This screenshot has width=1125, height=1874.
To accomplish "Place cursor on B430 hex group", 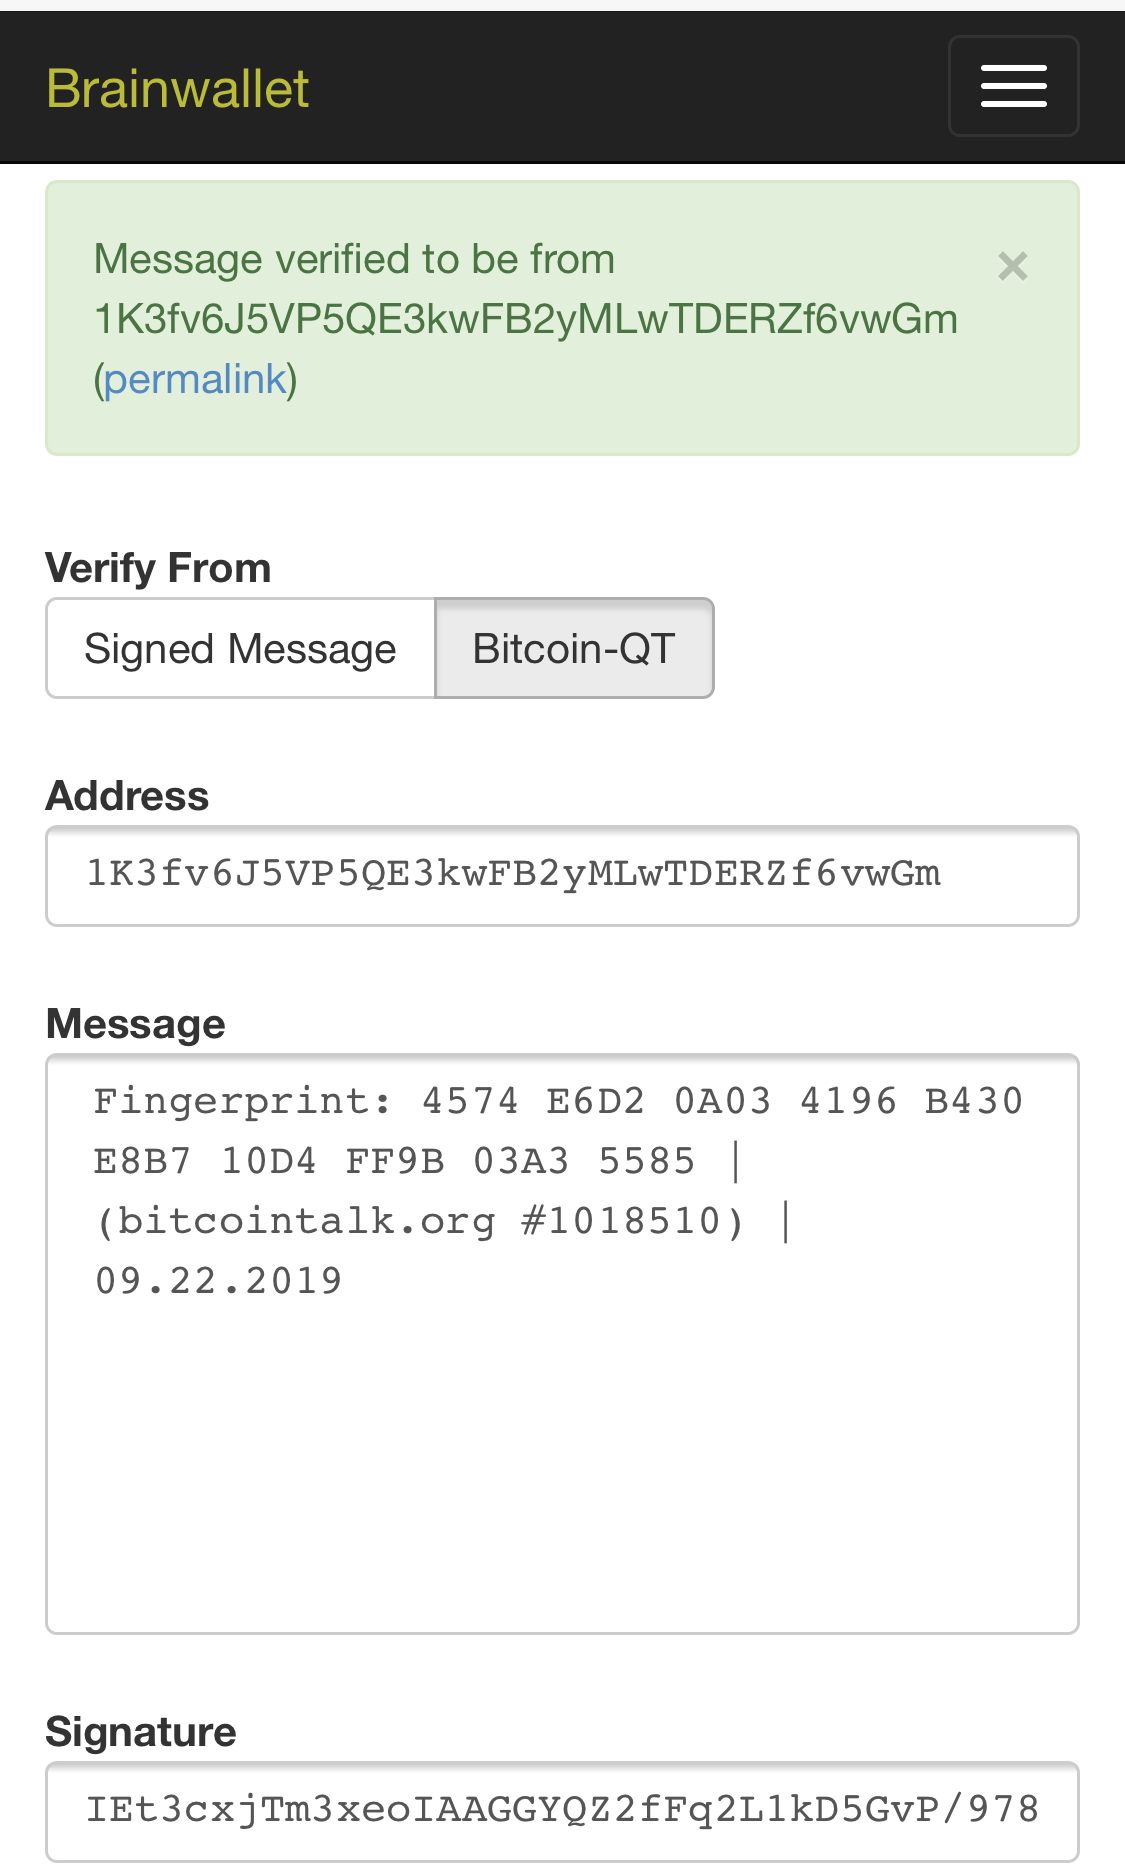I will coord(973,1101).
